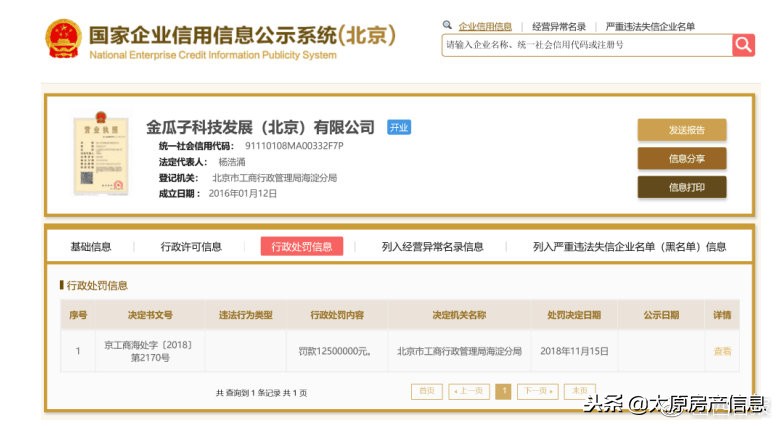Click the 序号 column header
Viewport: 779px width, 426px height.
(78, 315)
